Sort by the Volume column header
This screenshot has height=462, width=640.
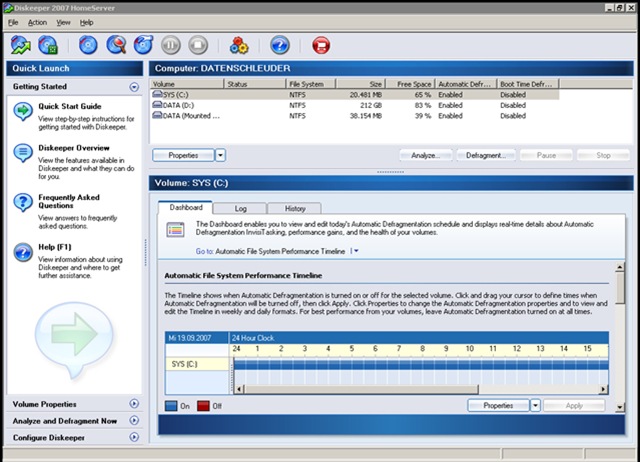[187, 84]
